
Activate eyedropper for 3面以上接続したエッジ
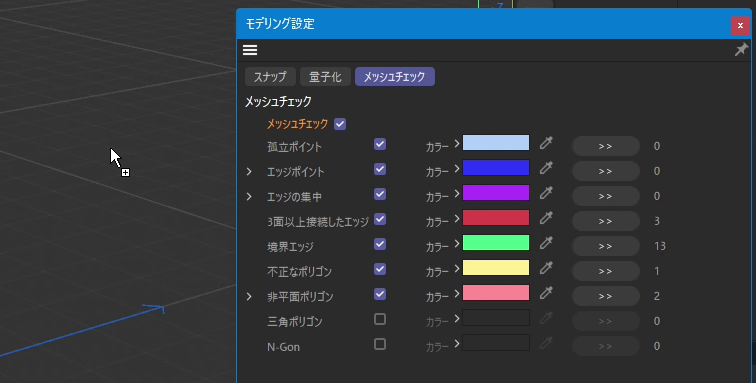pyautogui.click(x=546, y=218)
